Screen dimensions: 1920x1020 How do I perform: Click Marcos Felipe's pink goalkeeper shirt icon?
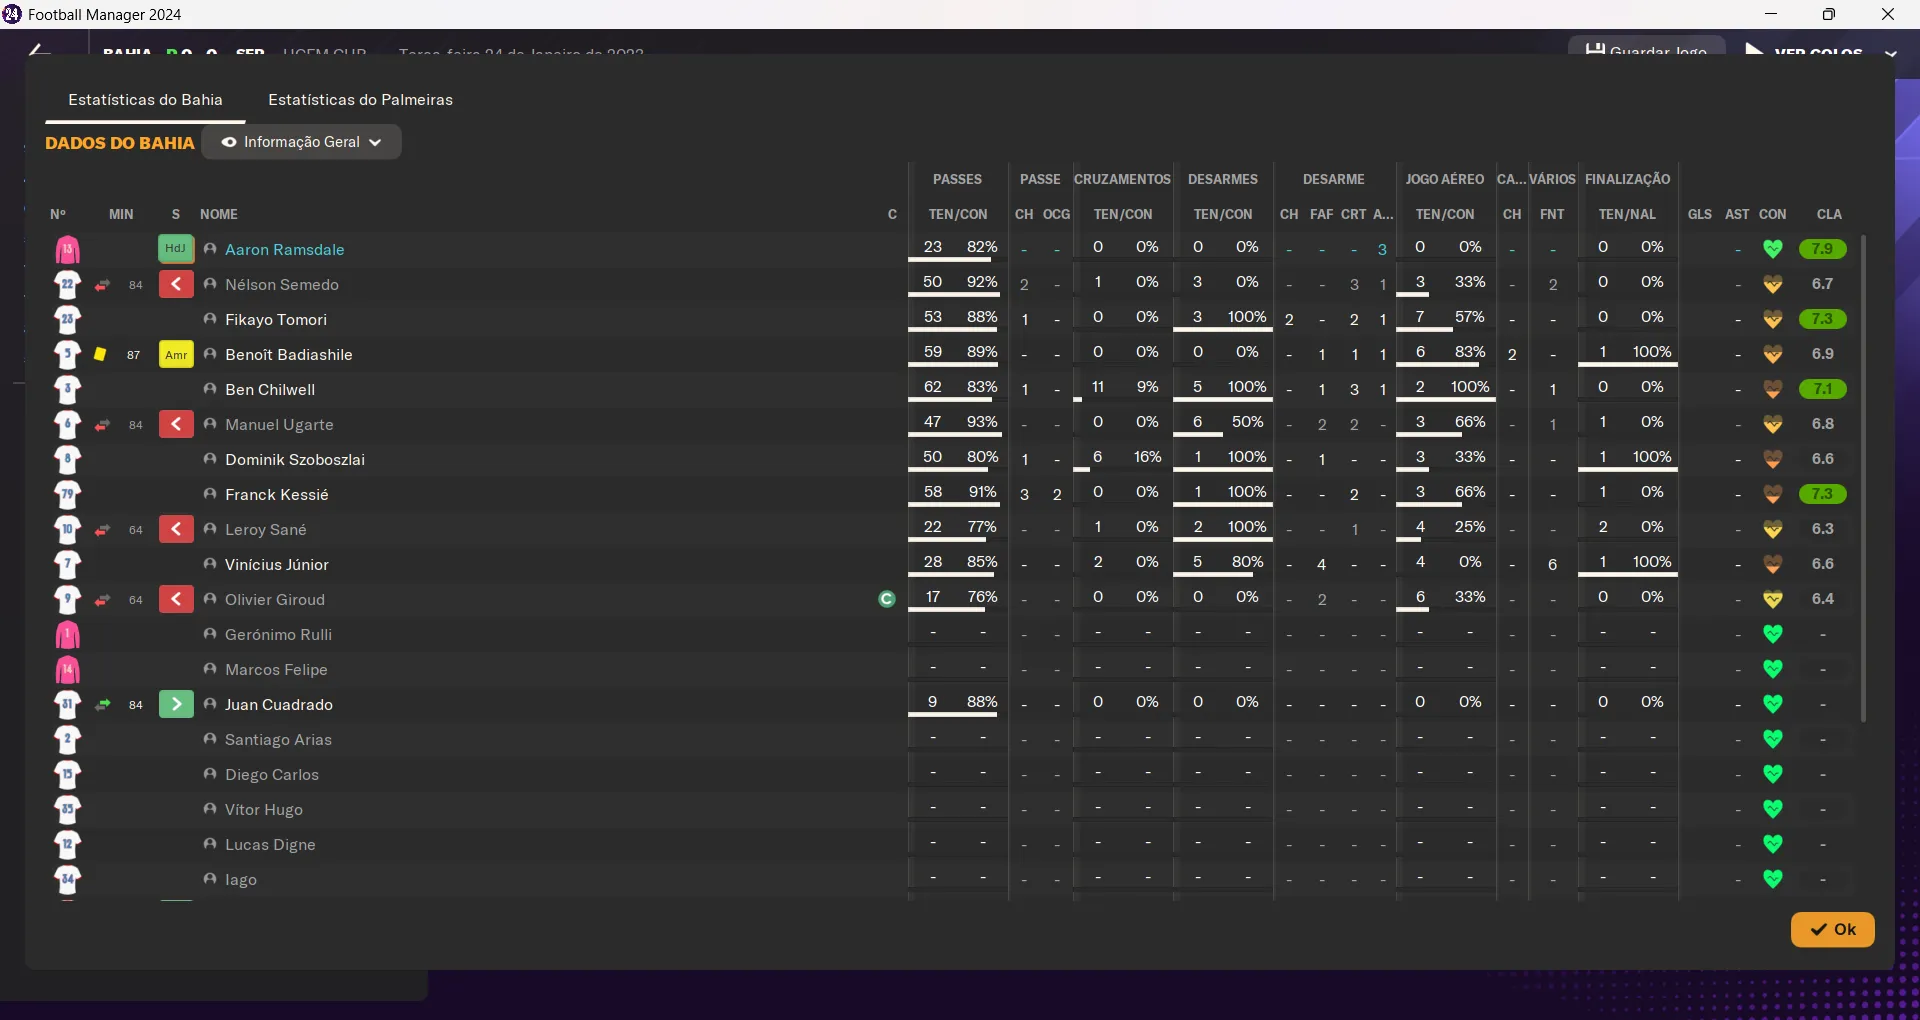pos(67,669)
